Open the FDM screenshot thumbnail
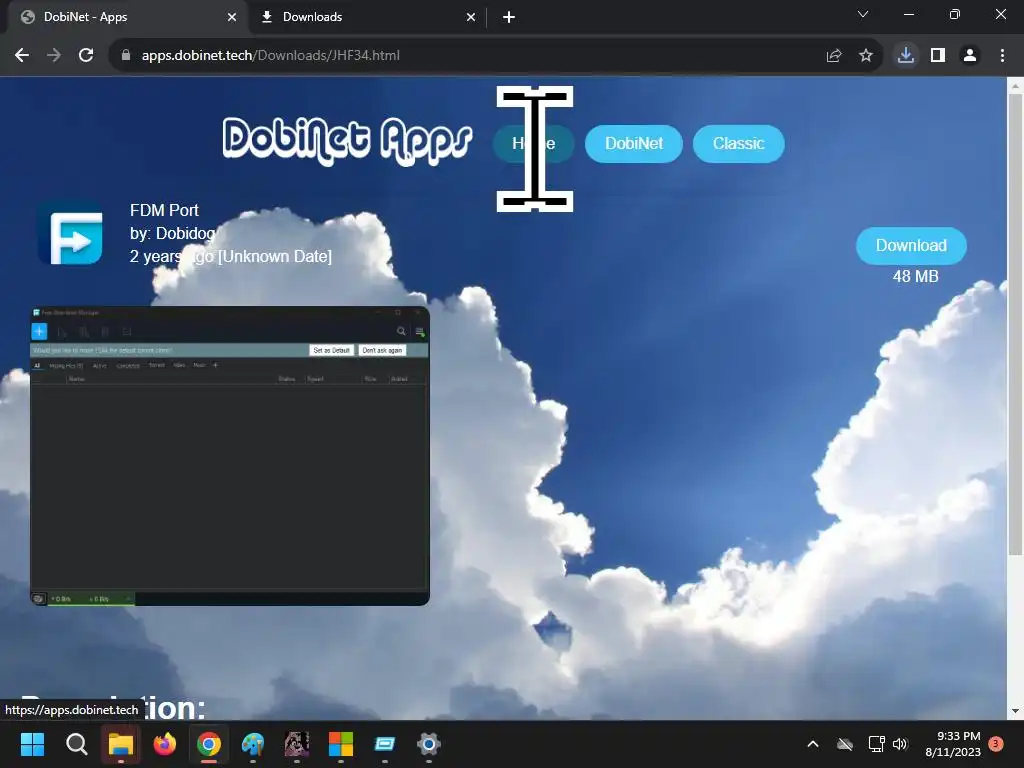This screenshot has height=768, width=1024. click(x=230, y=455)
